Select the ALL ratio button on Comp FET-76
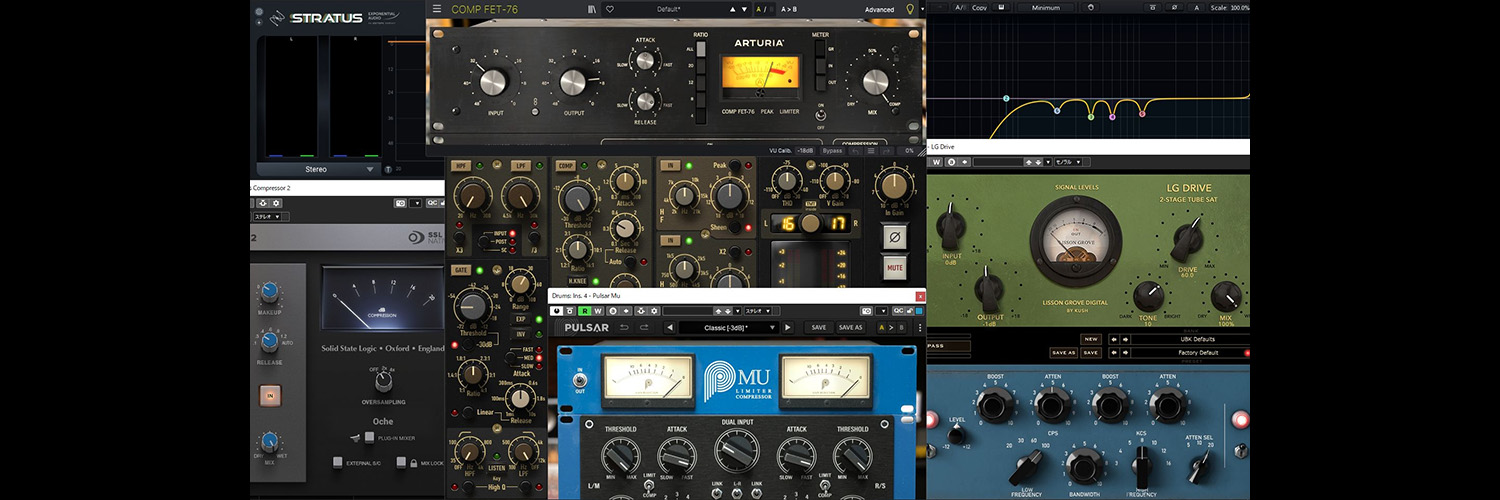 (701, 49)
